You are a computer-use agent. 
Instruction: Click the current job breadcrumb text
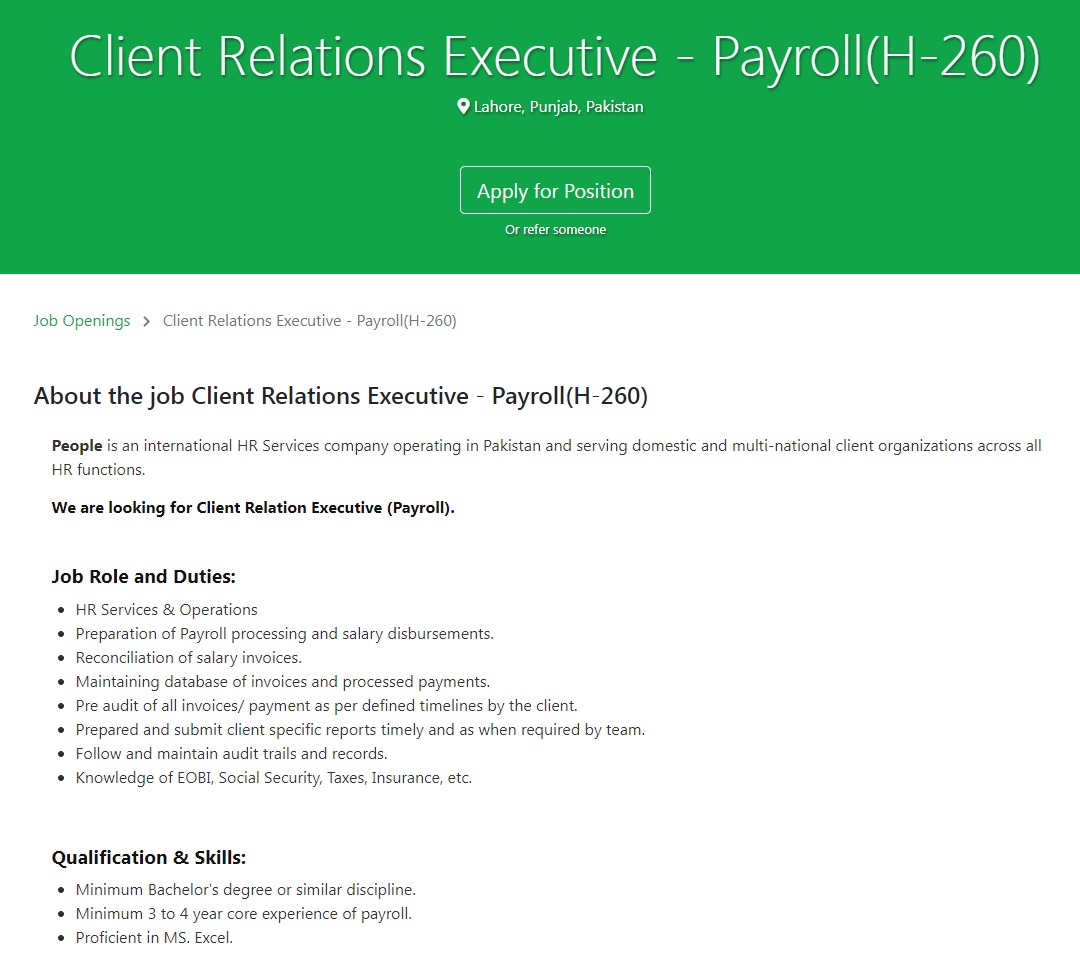[309, 321]
